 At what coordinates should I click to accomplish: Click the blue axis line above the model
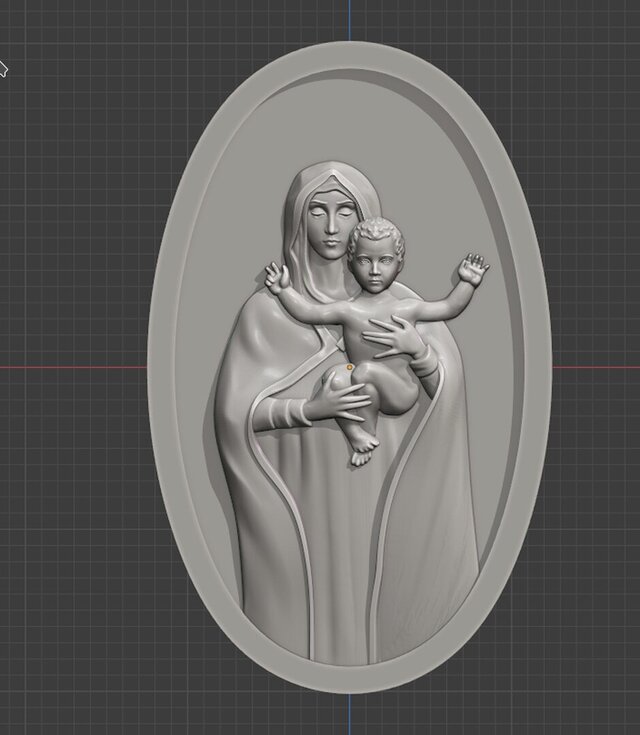click(x=350, y=18)
